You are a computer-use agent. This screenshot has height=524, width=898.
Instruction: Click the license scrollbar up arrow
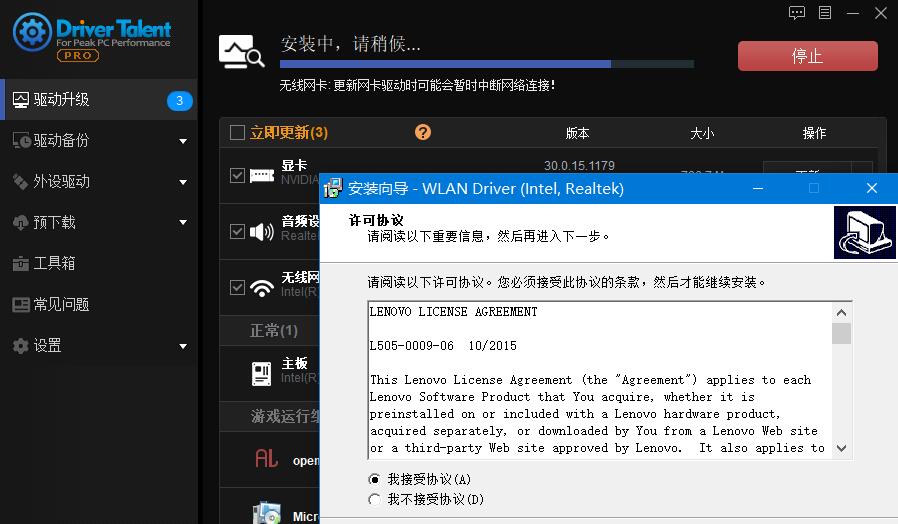[x=841, y=313]
